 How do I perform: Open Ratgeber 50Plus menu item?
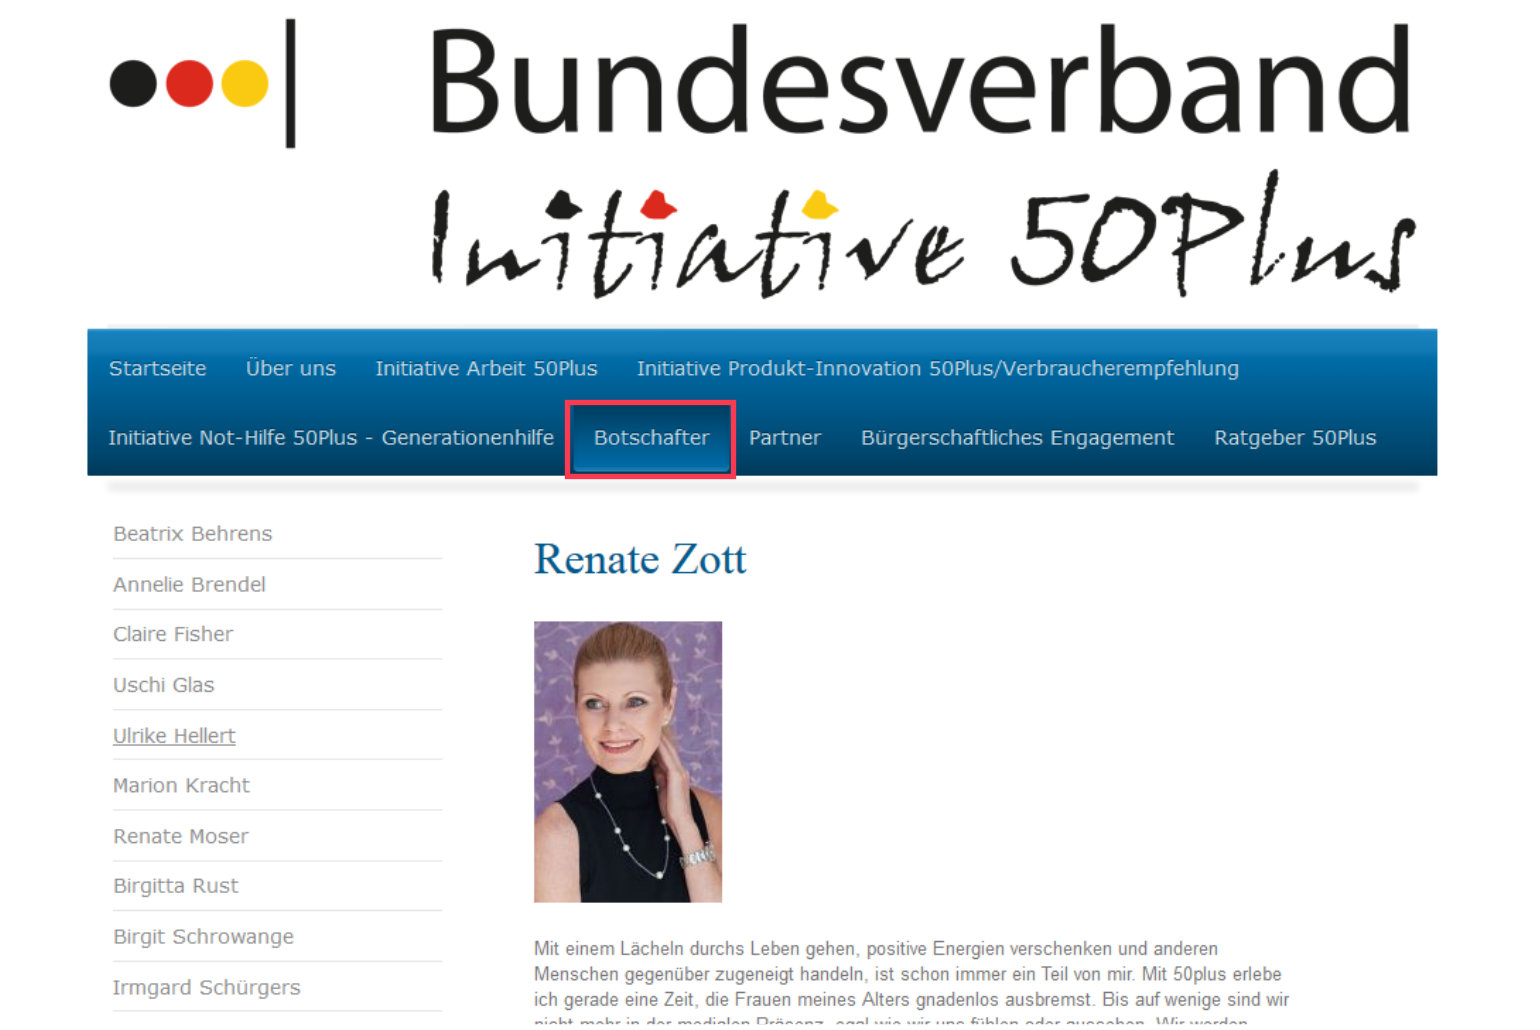[1295, 438]
